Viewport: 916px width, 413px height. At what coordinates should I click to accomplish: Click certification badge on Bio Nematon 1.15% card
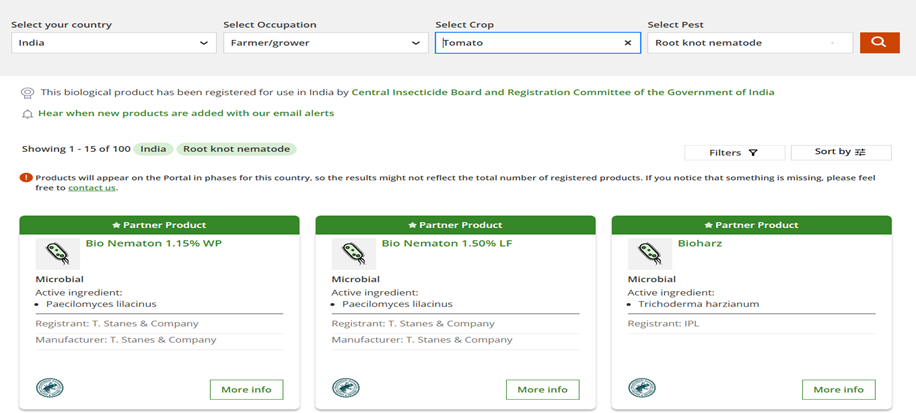point(47,388)
